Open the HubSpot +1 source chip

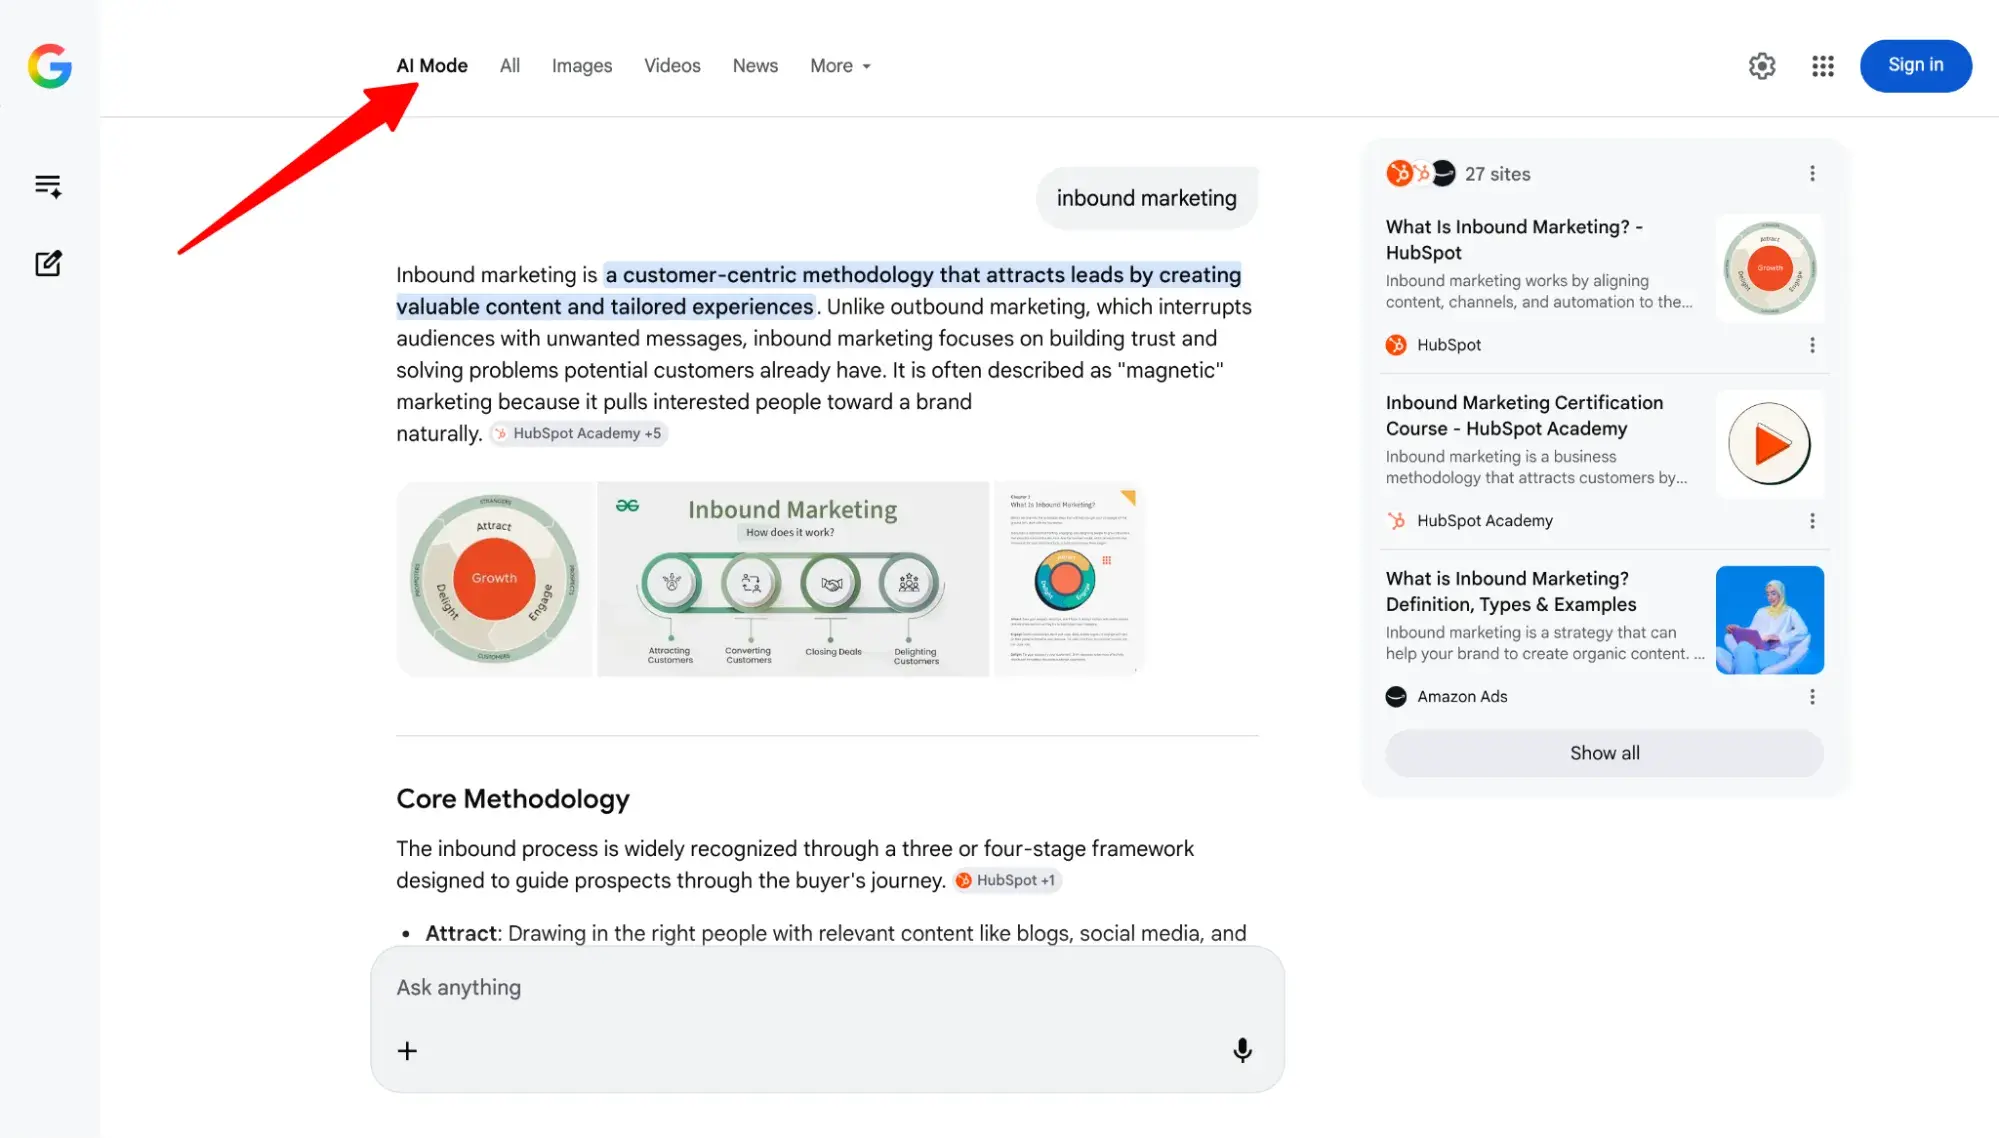coord(1006,880)
